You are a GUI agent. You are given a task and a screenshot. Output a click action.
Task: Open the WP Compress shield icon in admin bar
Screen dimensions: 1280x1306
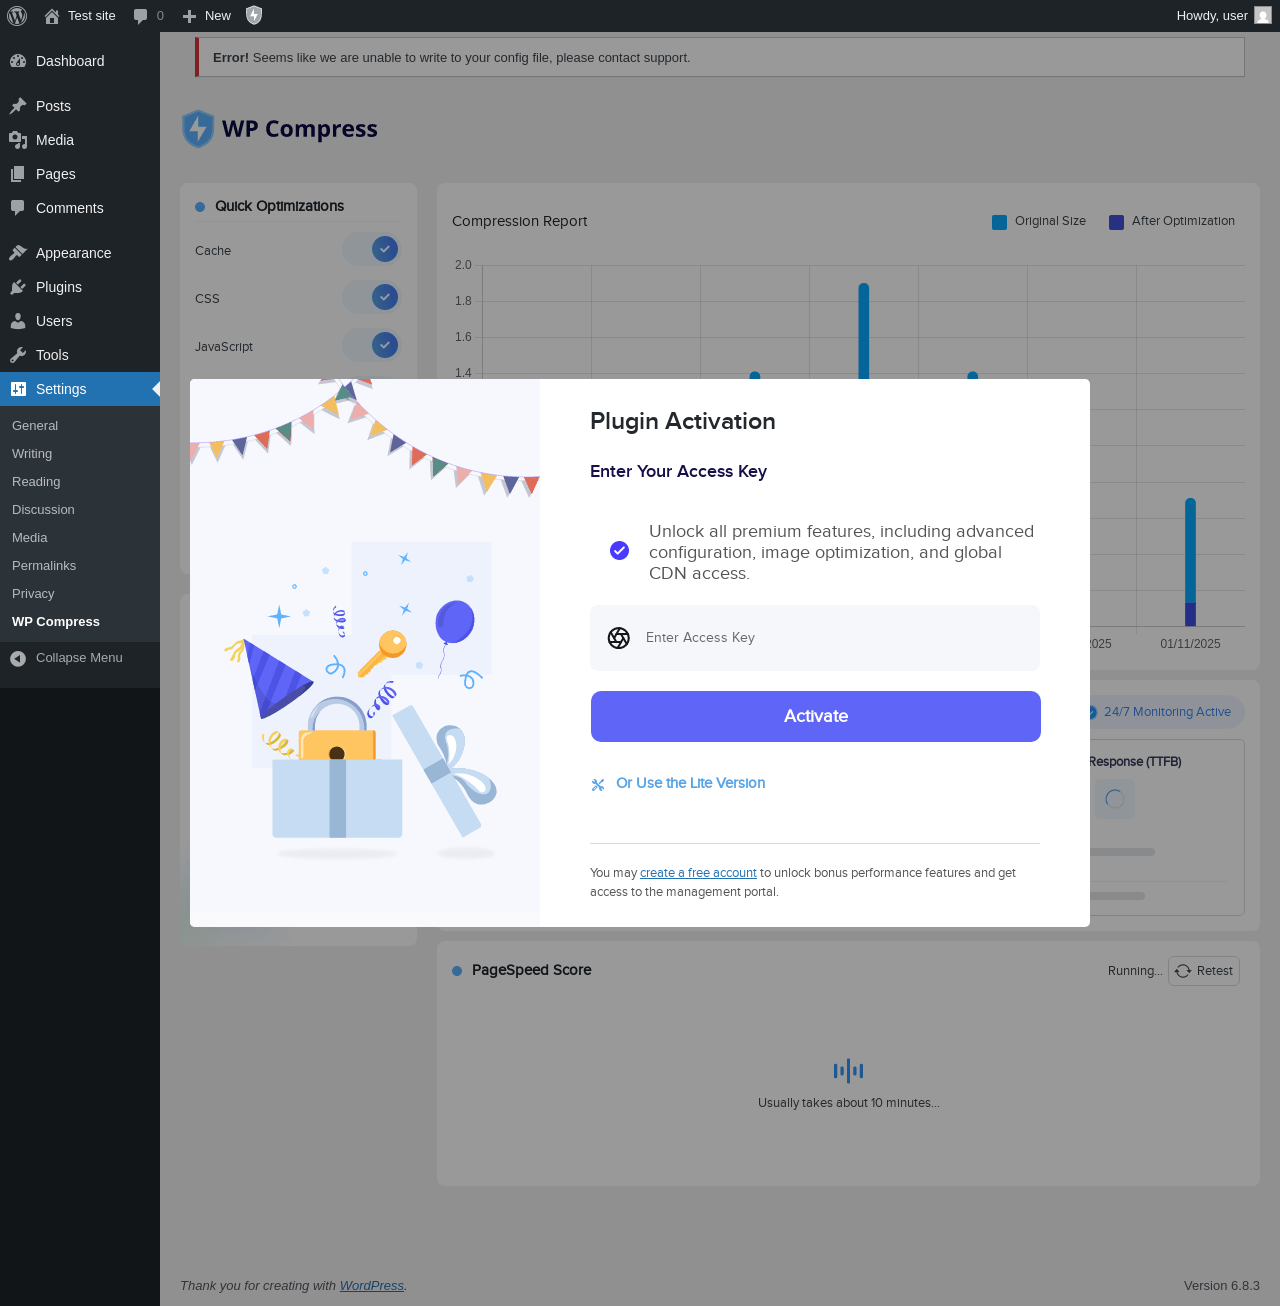(x=254, y=15)
